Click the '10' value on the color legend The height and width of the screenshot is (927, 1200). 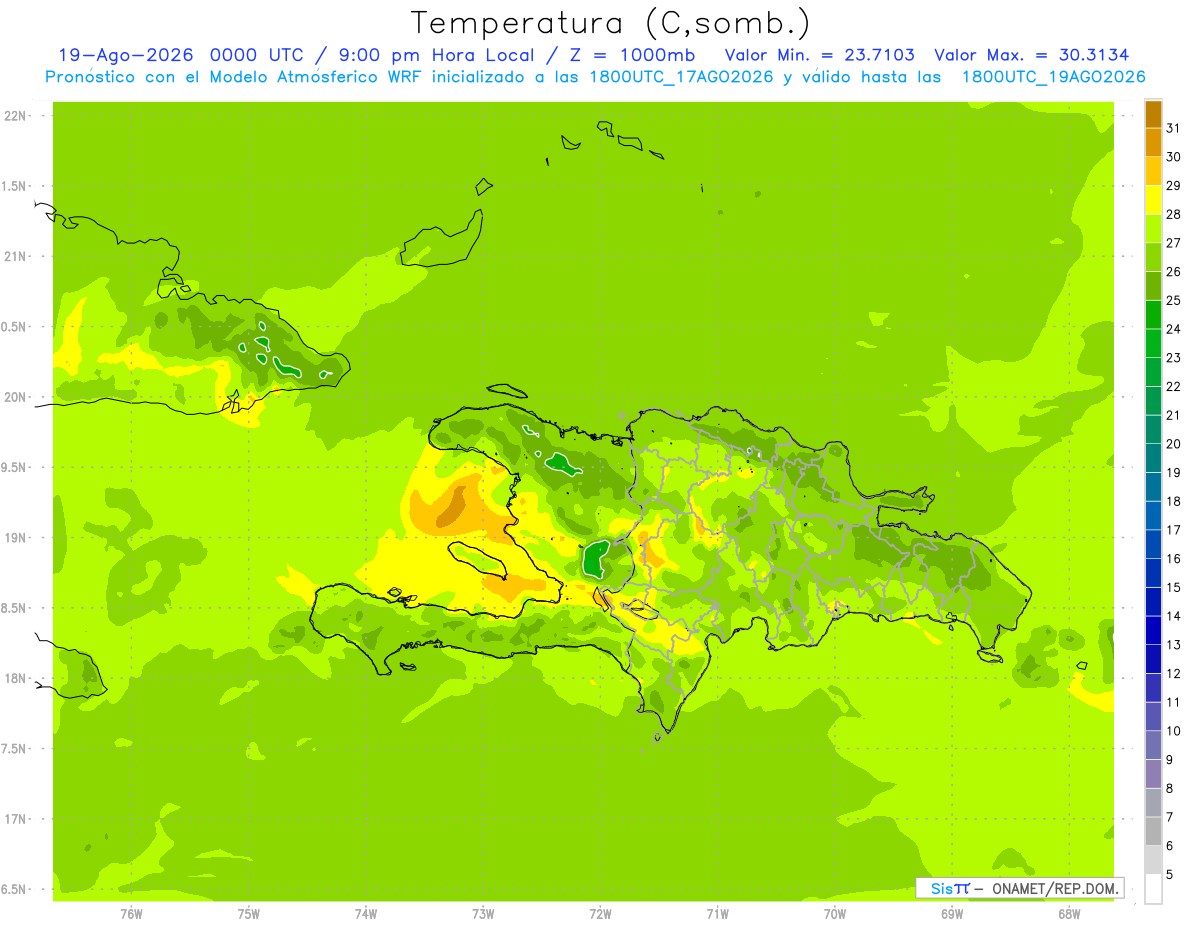[x=1173, y=731]
